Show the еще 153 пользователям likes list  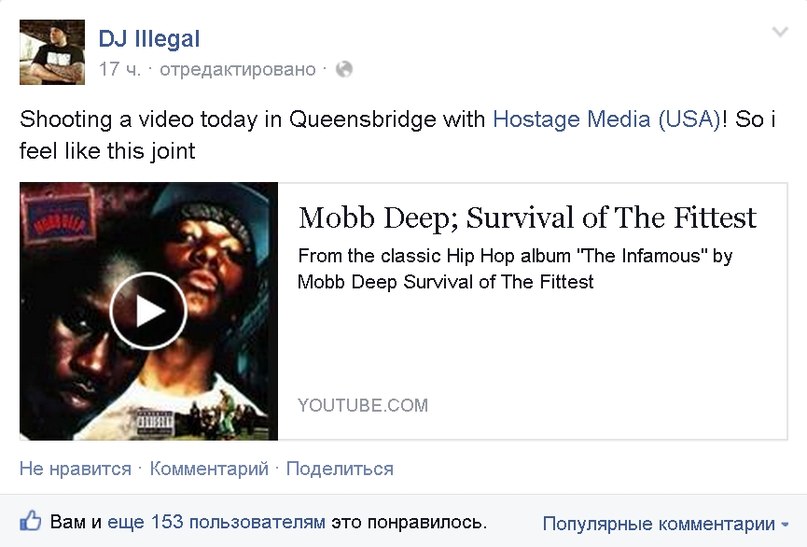point(216,522)
